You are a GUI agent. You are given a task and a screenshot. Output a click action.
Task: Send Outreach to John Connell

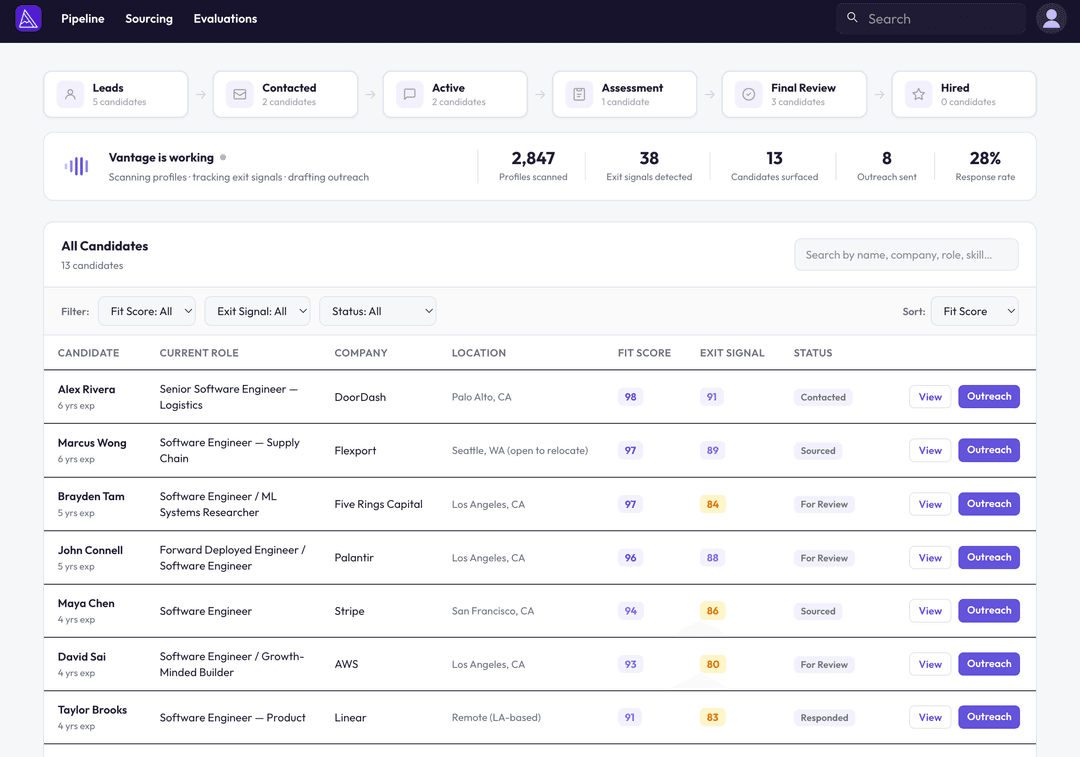tap(989, 558)
